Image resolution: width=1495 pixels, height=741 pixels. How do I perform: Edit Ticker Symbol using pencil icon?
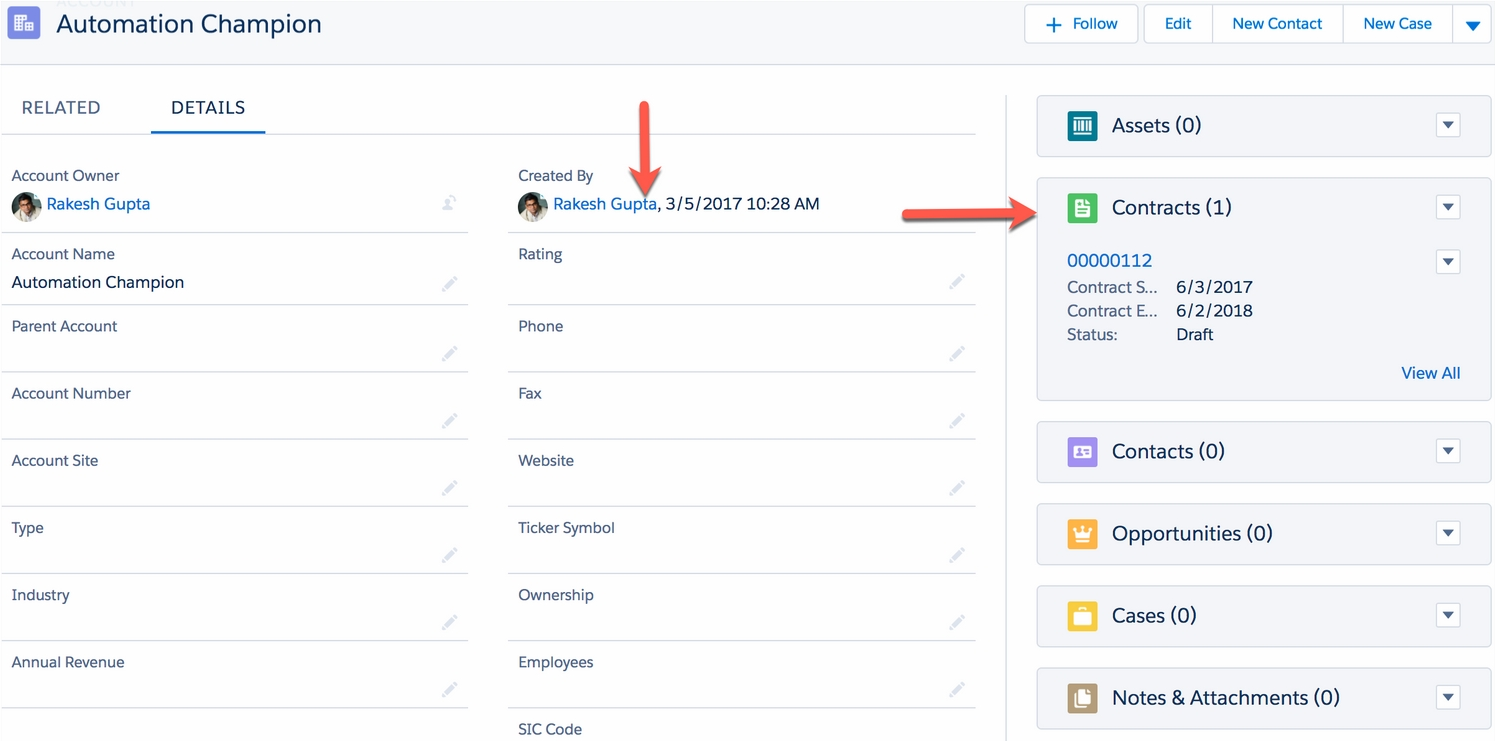tap(957, 555)
